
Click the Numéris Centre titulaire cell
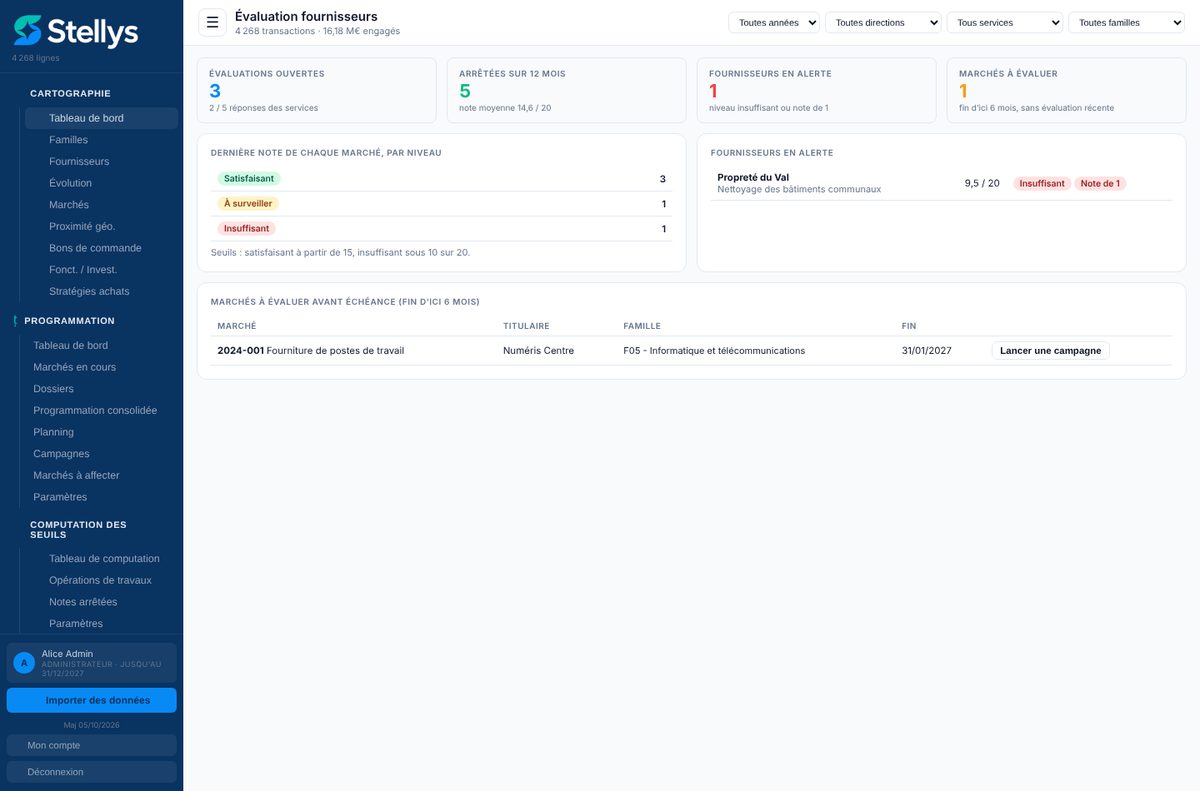click(x=538, y=351)
